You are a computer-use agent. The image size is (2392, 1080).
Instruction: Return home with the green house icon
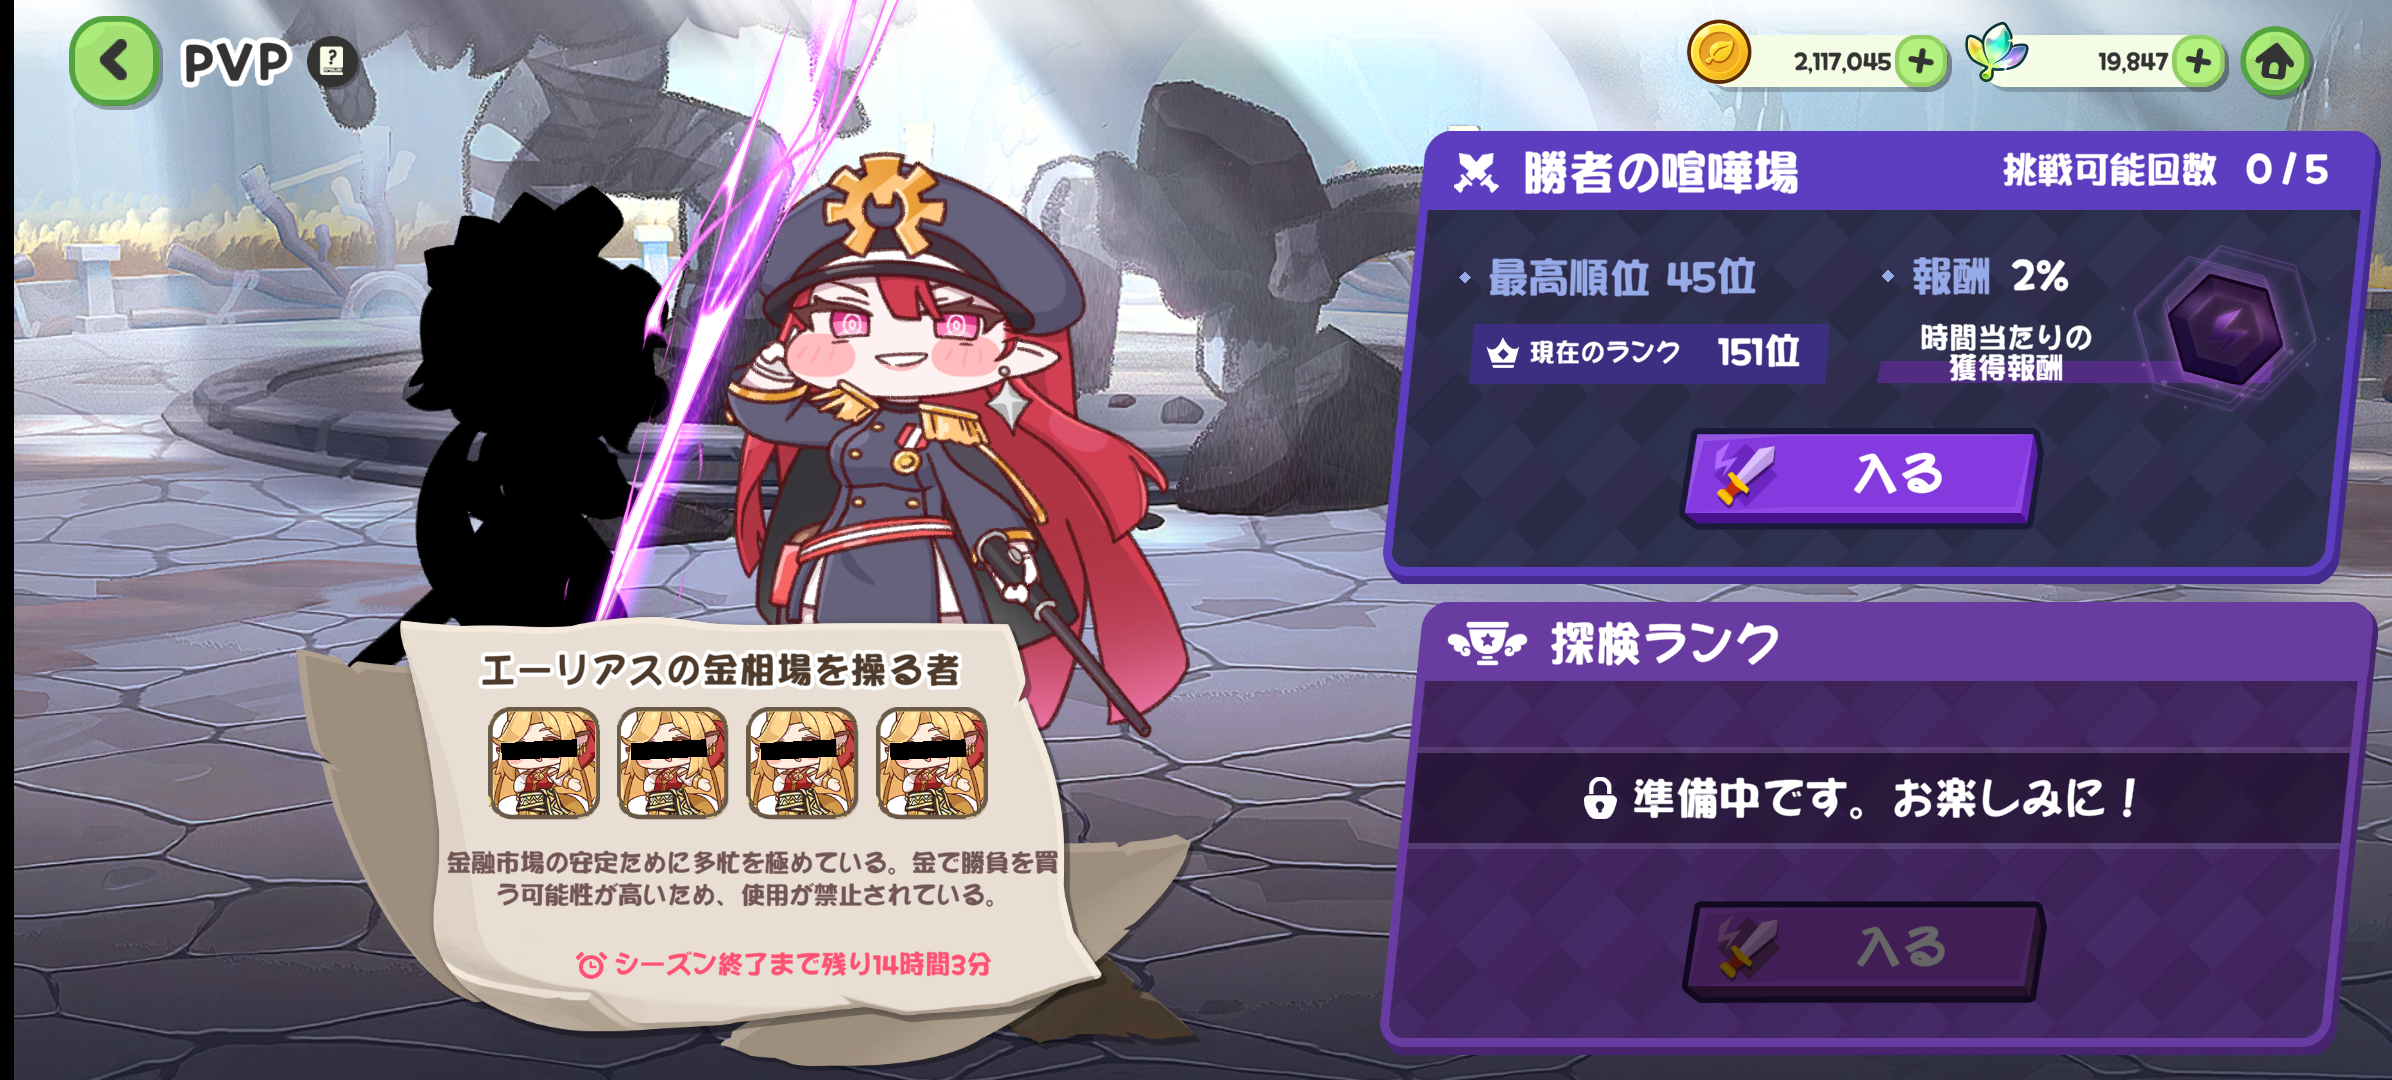pyautogui.click(x=2275, y=62)
